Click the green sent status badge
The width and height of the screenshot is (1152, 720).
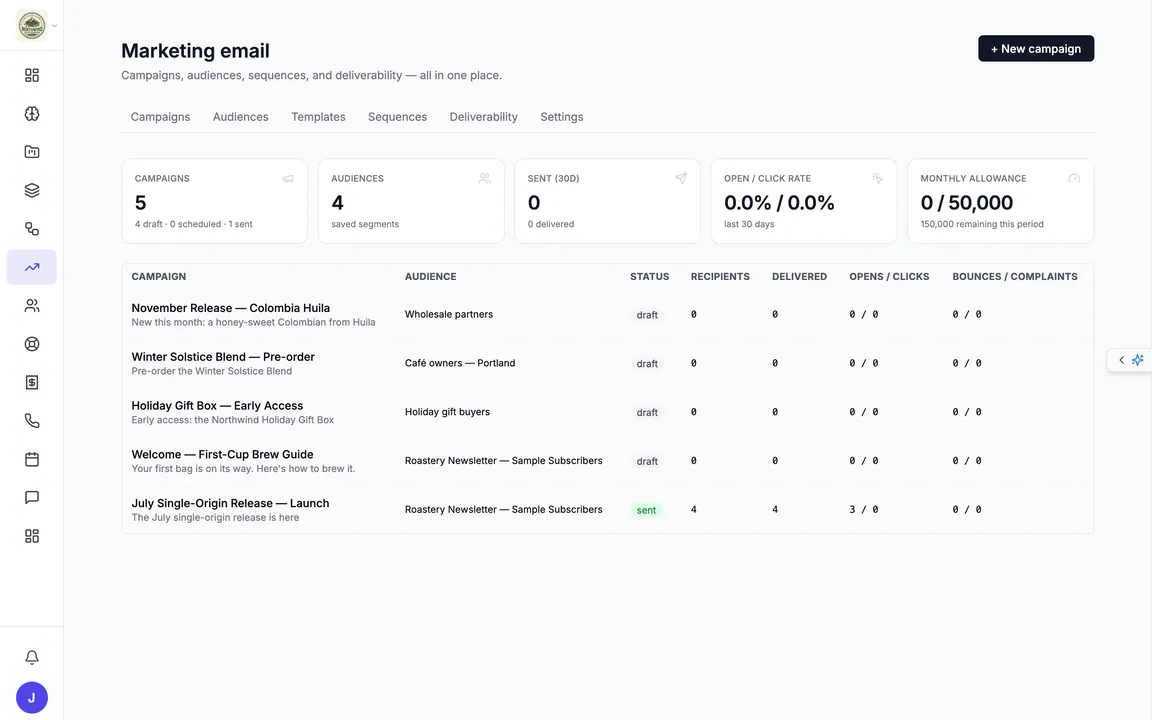(647, 510)
